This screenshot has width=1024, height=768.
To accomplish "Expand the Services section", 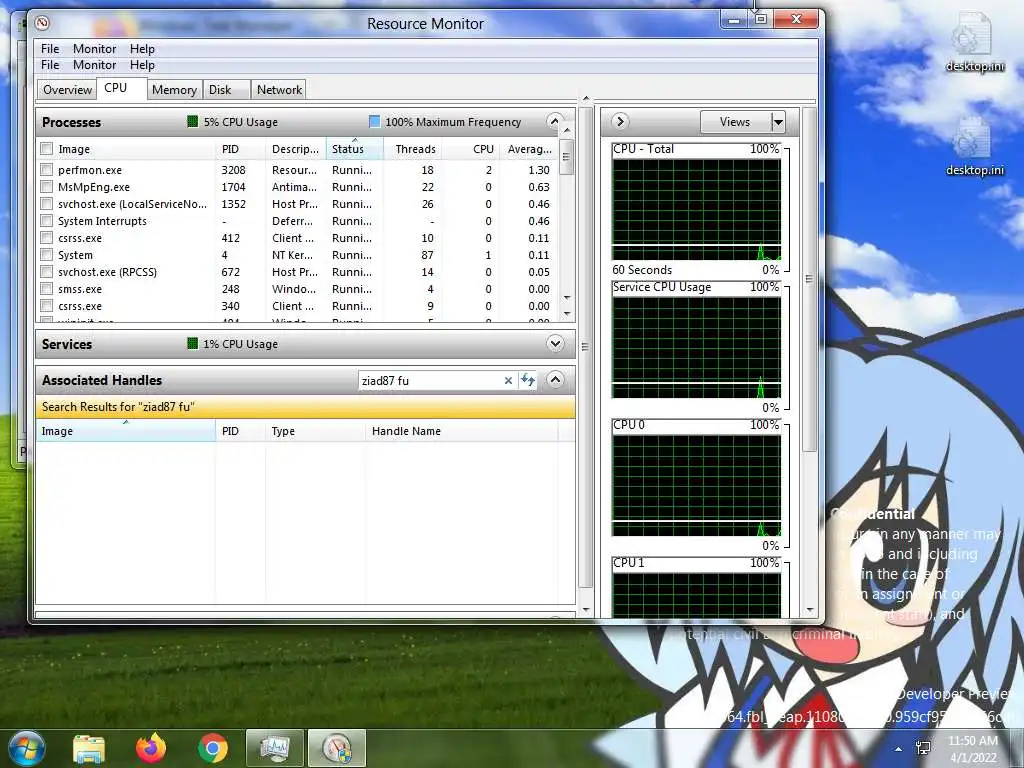I will click(555, 344).
